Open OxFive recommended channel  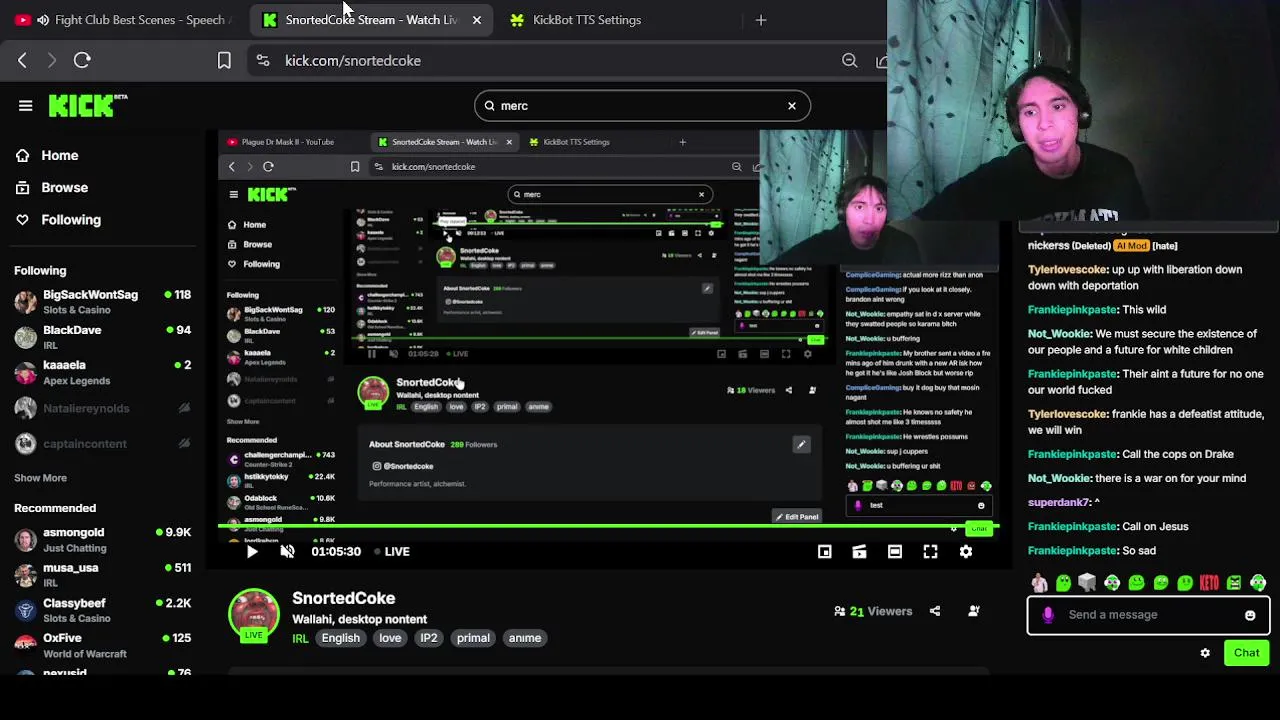click(x=102, y=645)
